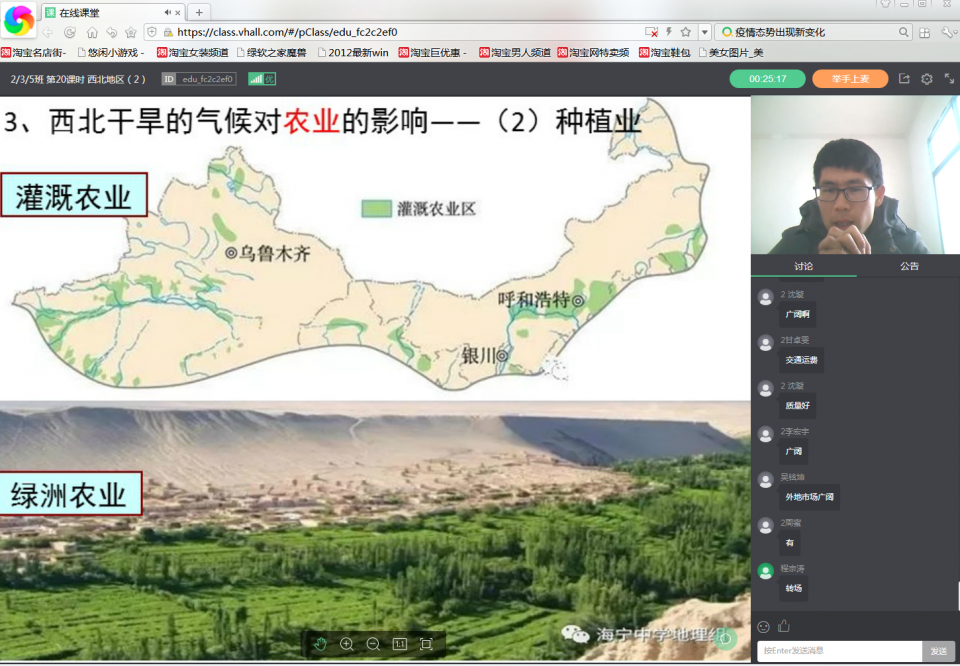Click the 发送 send button

click(939, 651)
